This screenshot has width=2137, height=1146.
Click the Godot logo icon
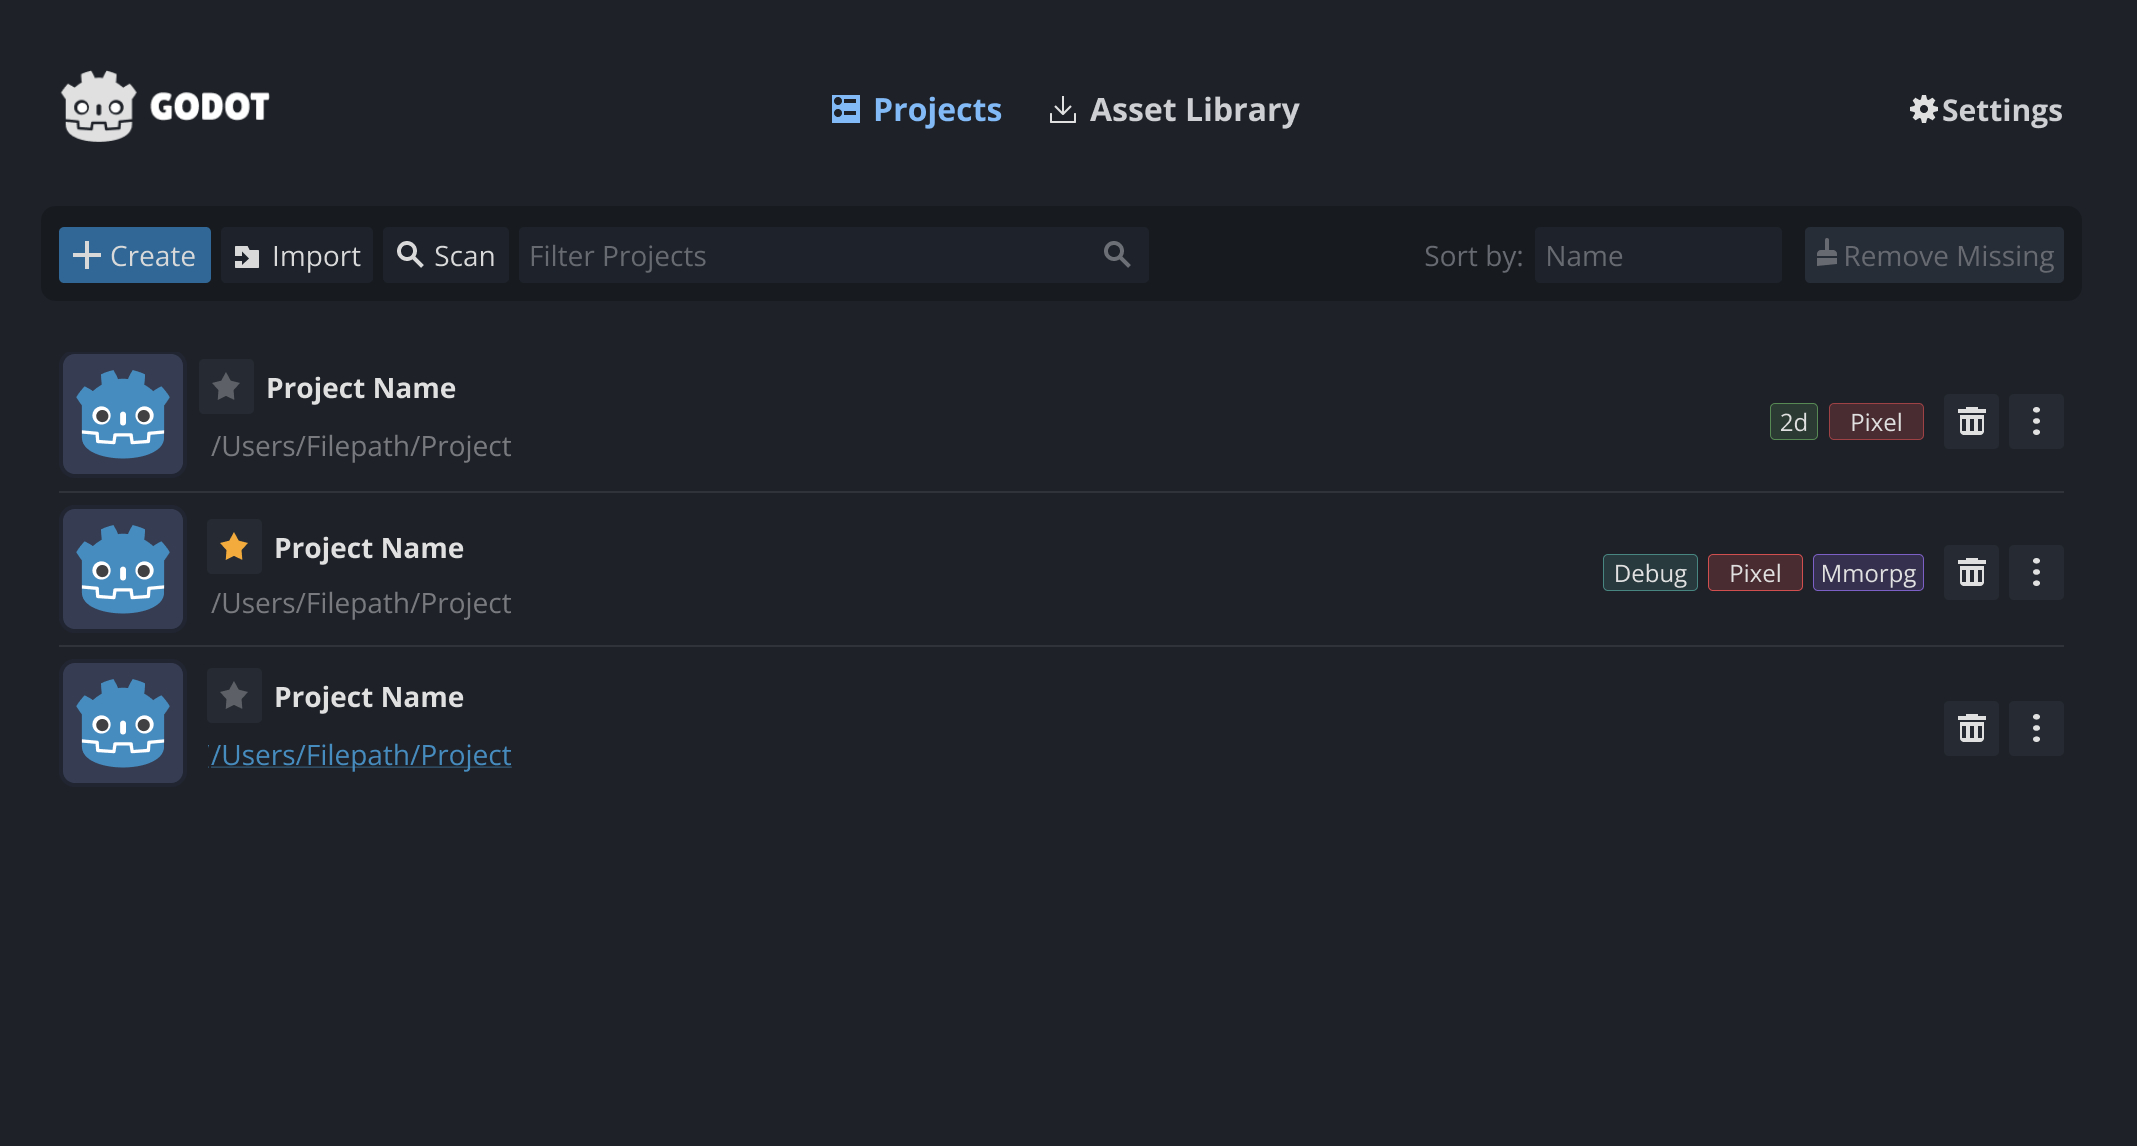click(x=98, y=106)
